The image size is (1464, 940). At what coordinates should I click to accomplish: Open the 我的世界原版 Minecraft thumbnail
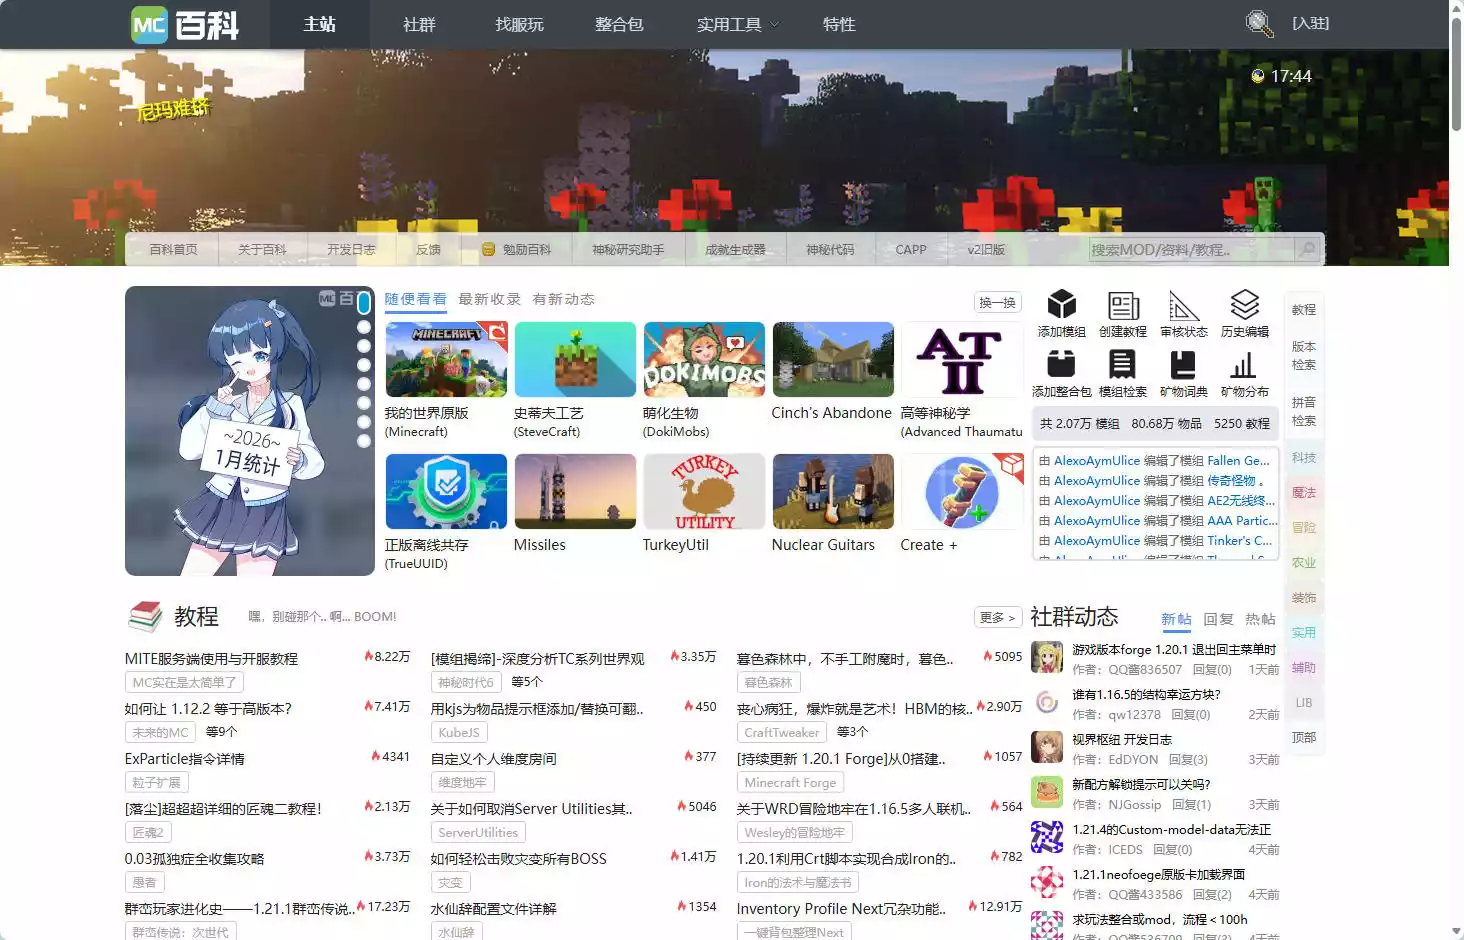click(446, 359)
